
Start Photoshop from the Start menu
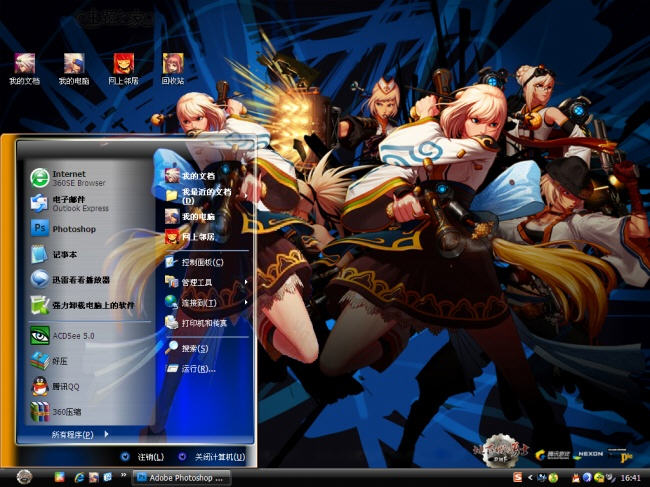tap(89, 229)
